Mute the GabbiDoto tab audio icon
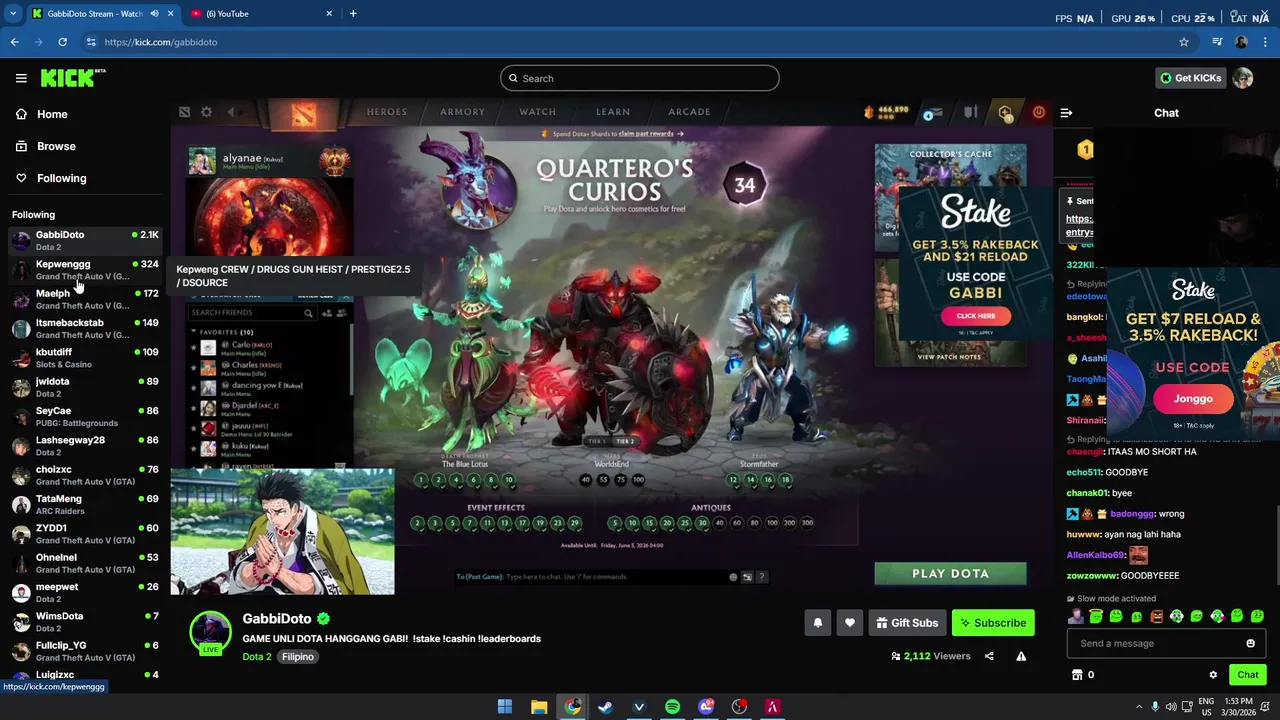 pyautogui.click(x=154, y=13)
